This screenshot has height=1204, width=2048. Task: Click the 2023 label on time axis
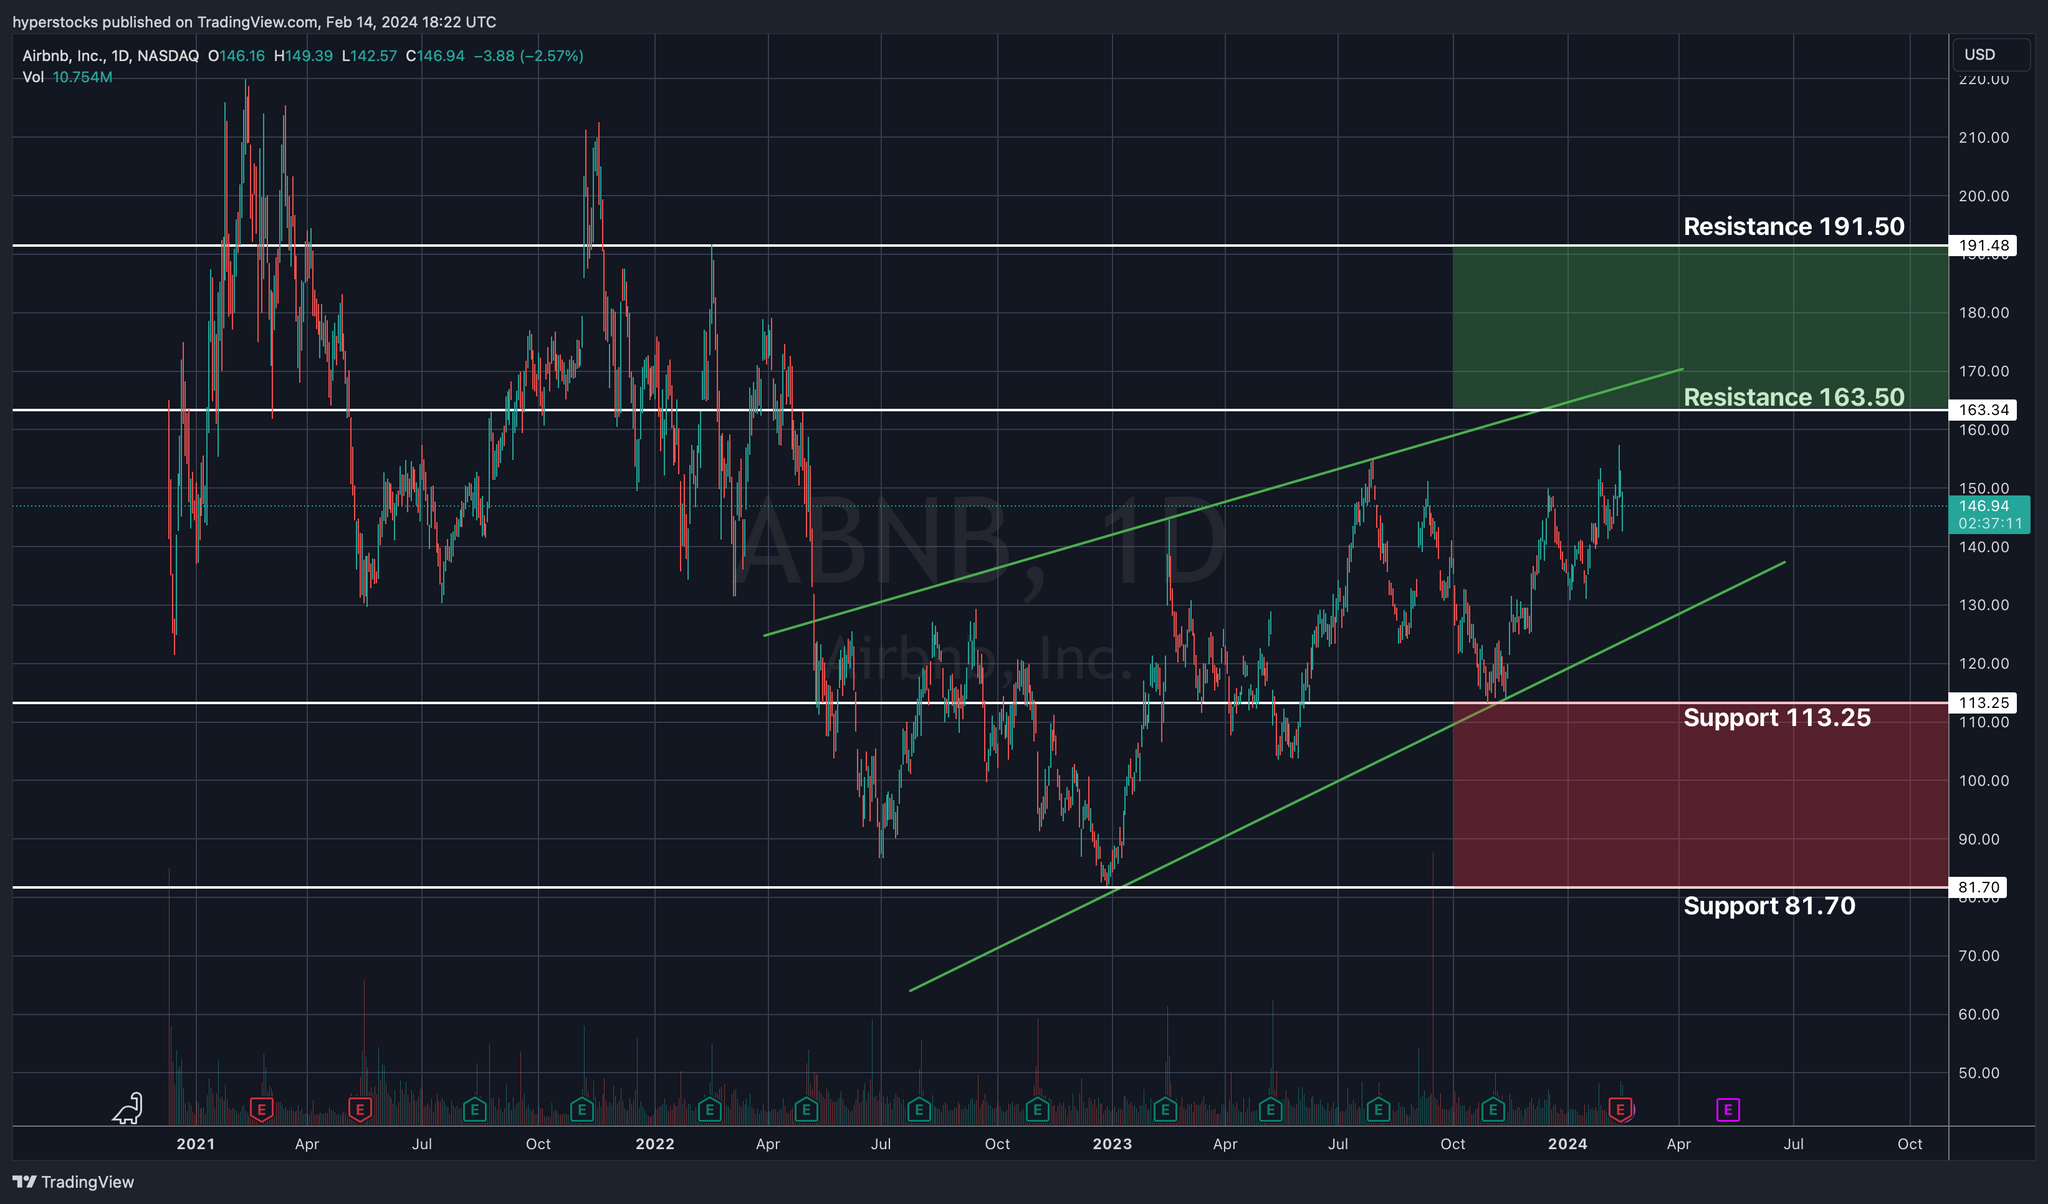click(1112, 1144)
